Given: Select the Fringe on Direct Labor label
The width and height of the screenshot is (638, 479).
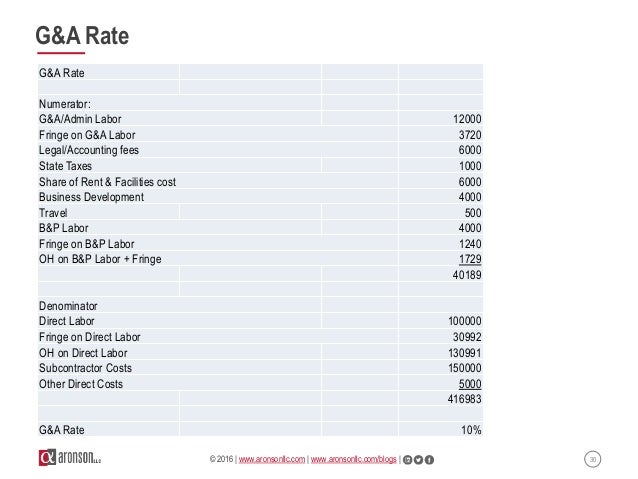Looking at the screenshot, I should tap(90, 337).
